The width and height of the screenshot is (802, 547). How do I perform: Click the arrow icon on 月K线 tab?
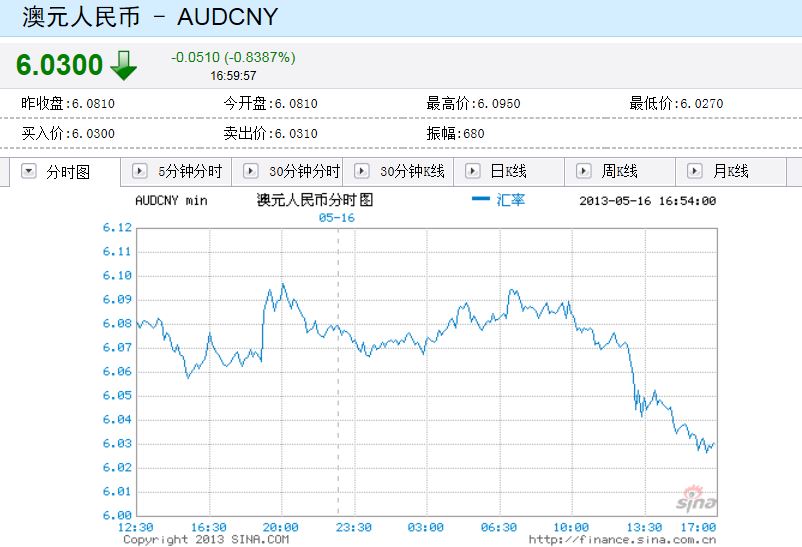click(694, 171)
